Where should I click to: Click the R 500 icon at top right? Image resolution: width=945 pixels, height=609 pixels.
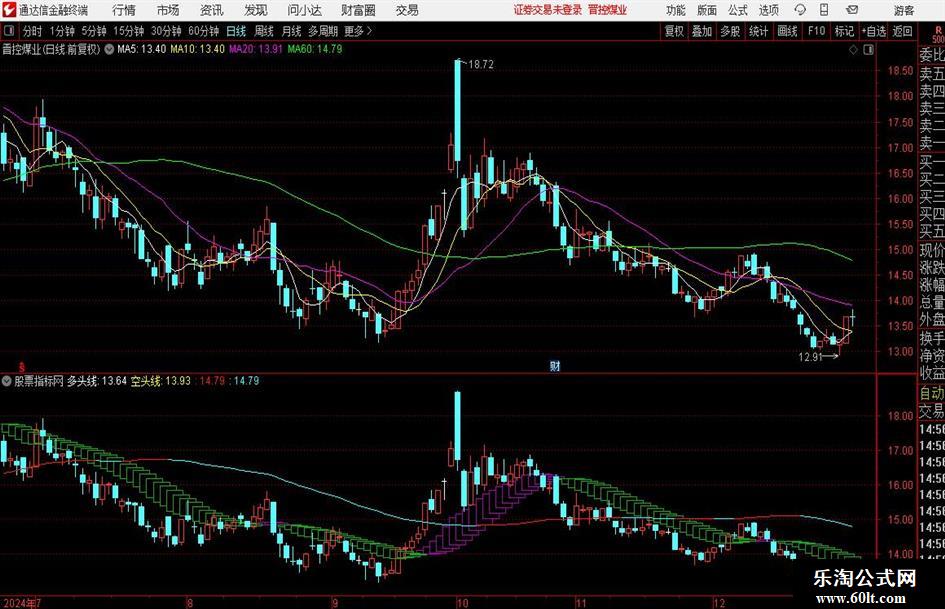tap(938, 34)
